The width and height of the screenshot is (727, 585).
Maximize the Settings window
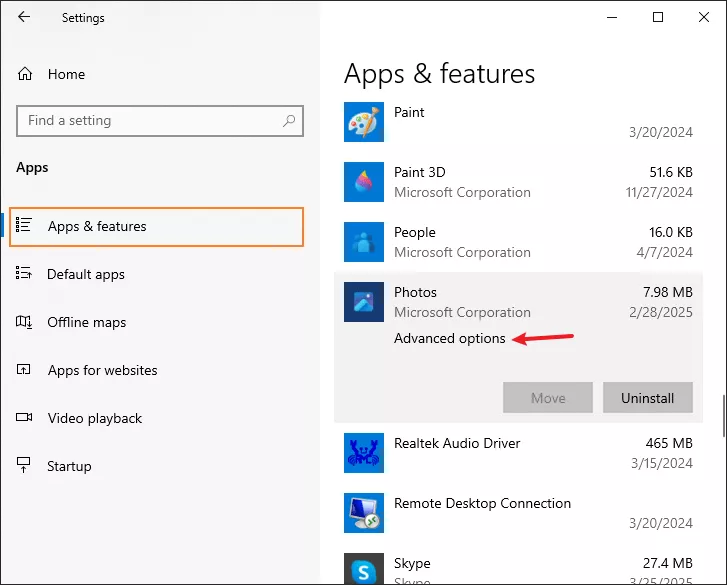pyautogui.click(x=658, y=17)
